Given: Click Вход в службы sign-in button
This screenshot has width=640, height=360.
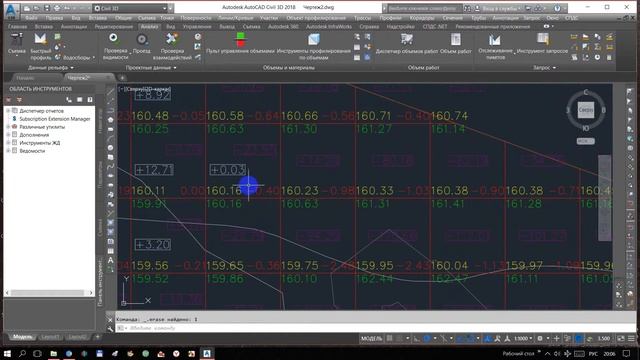Looking at the screenshot, I should 501,8.
